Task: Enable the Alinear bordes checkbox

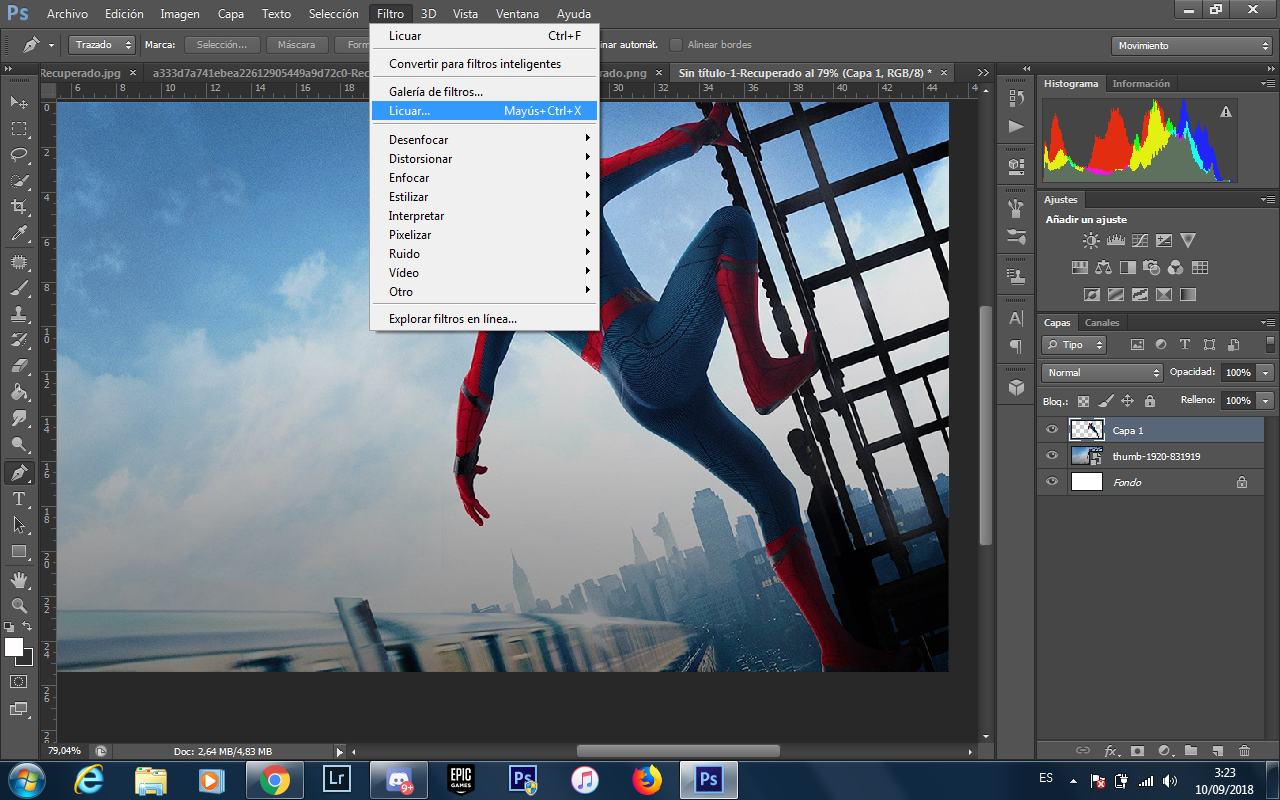Action: [676, 45]
